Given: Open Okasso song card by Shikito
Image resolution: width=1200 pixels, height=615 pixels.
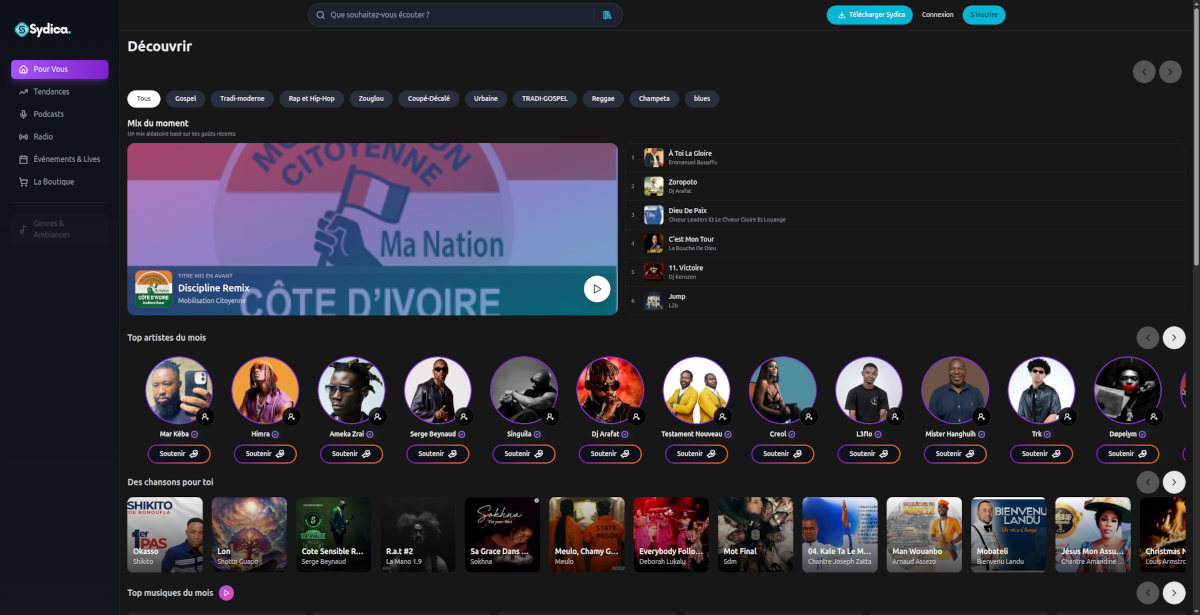Looking at the screenshot, I should (165, 535).
